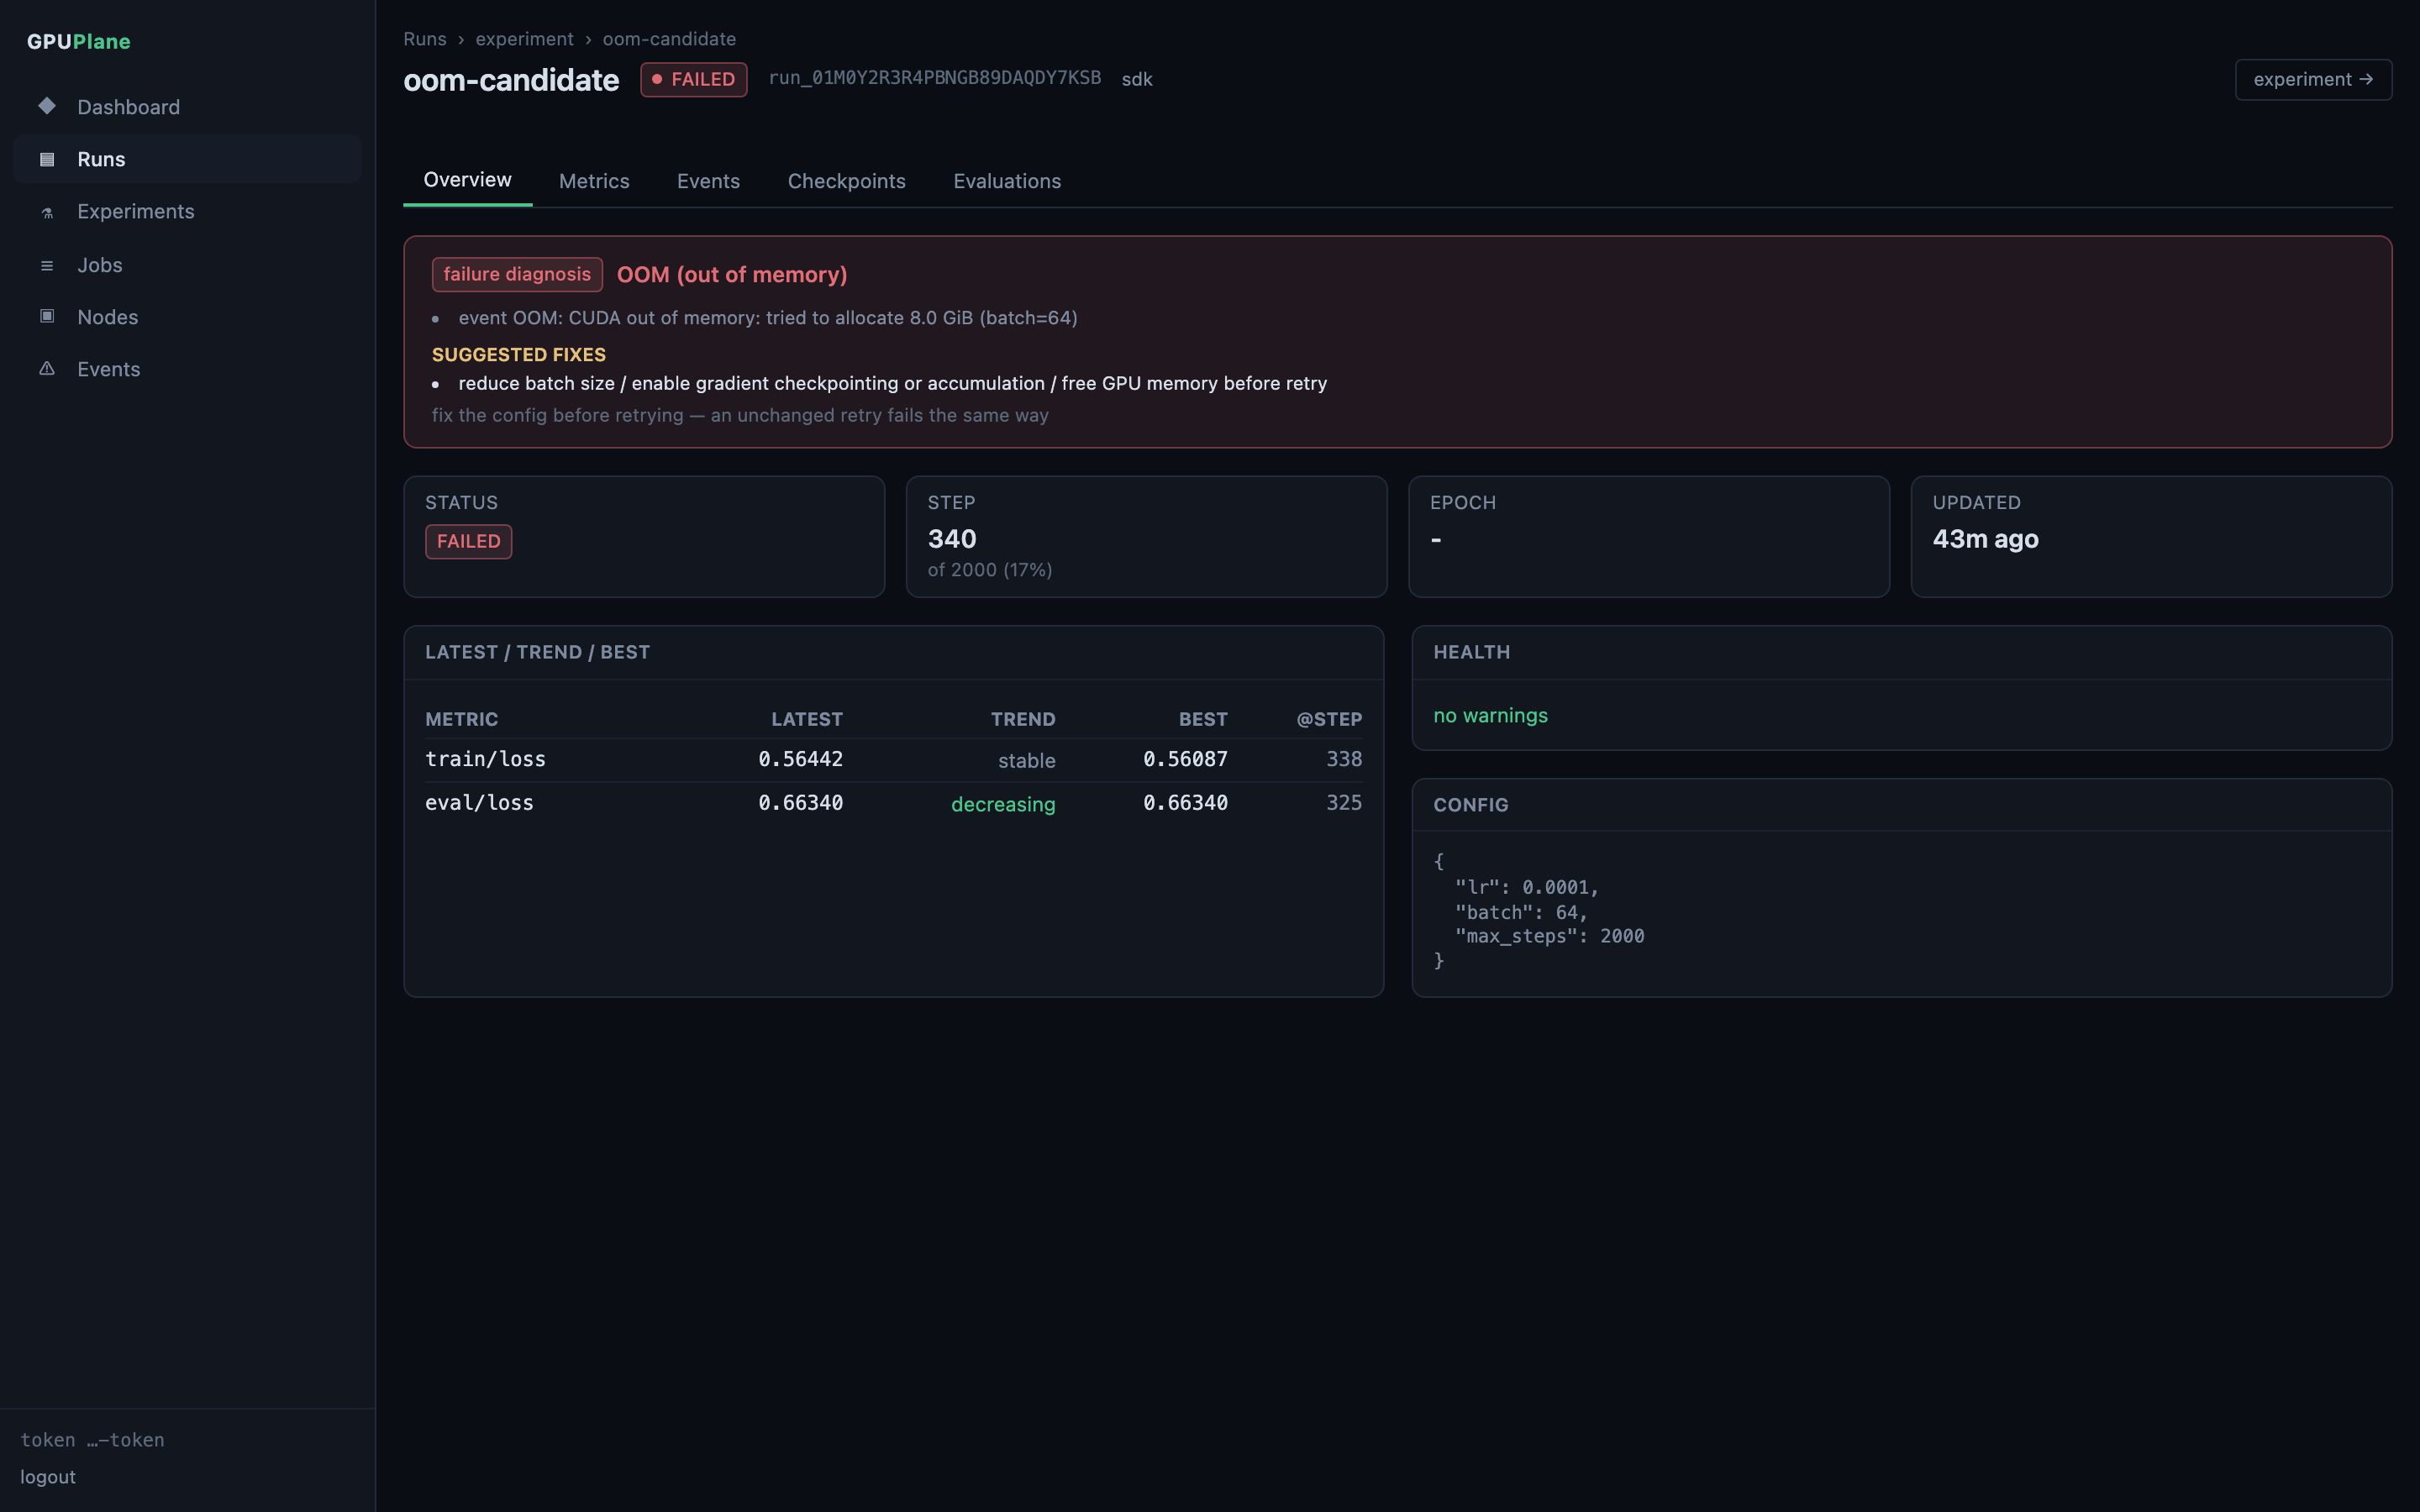Click the "of 2000 (17%)" step progress text
Screen dimensions: 2420x1512
(990, 570)
